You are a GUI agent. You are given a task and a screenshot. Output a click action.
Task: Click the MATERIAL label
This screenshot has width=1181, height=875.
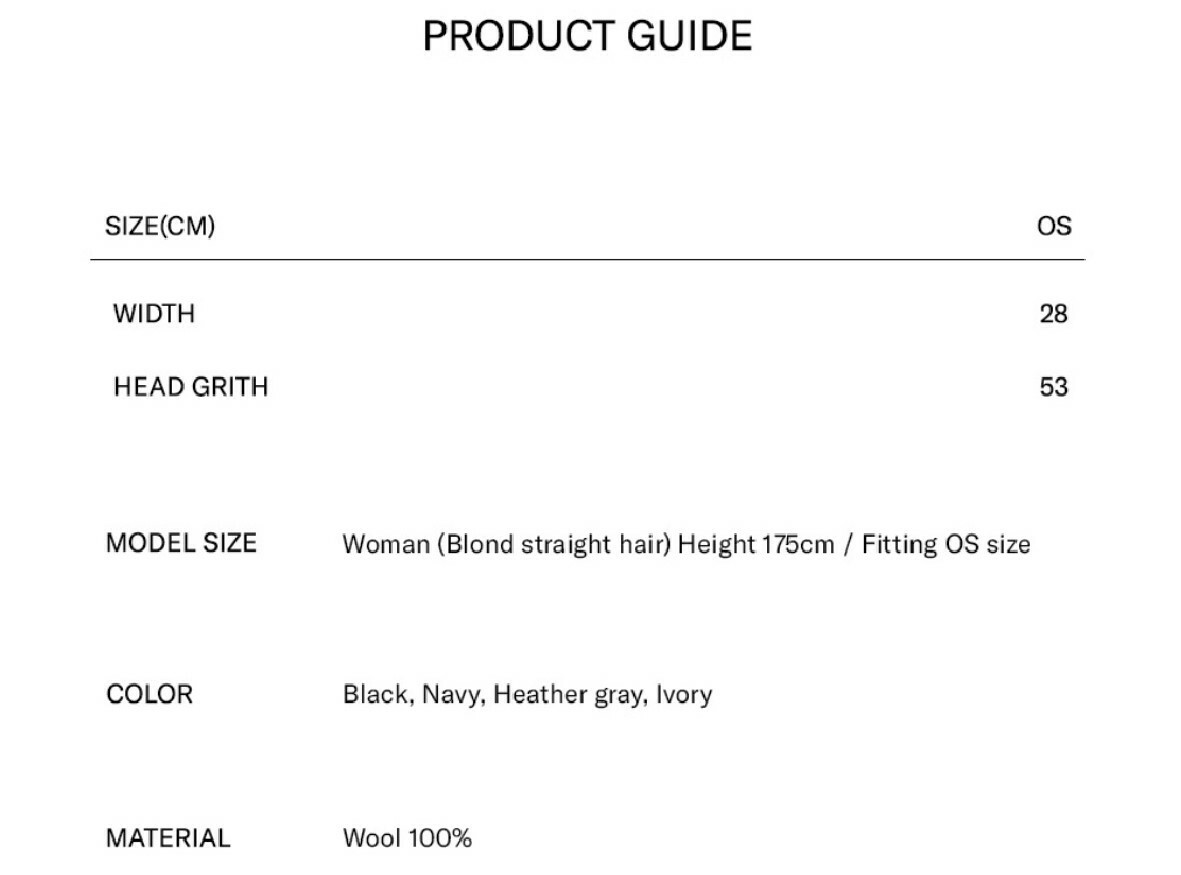click(x=168, y=838)
